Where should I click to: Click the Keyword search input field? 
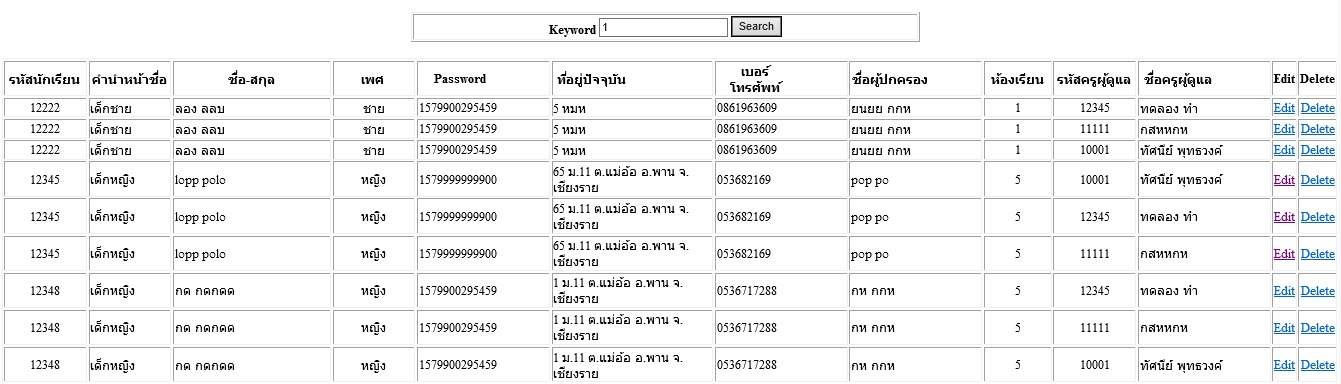click(663, 27)
